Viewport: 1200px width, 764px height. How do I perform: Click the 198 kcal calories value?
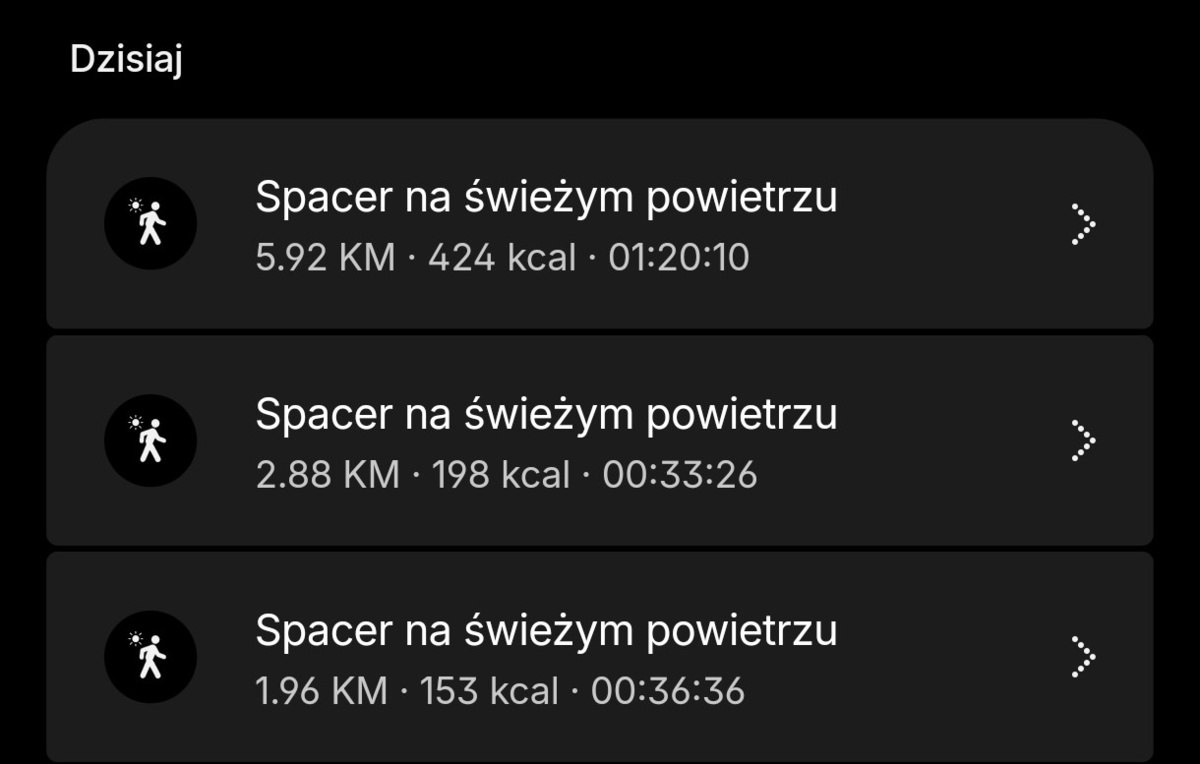(x=500, y=475)
